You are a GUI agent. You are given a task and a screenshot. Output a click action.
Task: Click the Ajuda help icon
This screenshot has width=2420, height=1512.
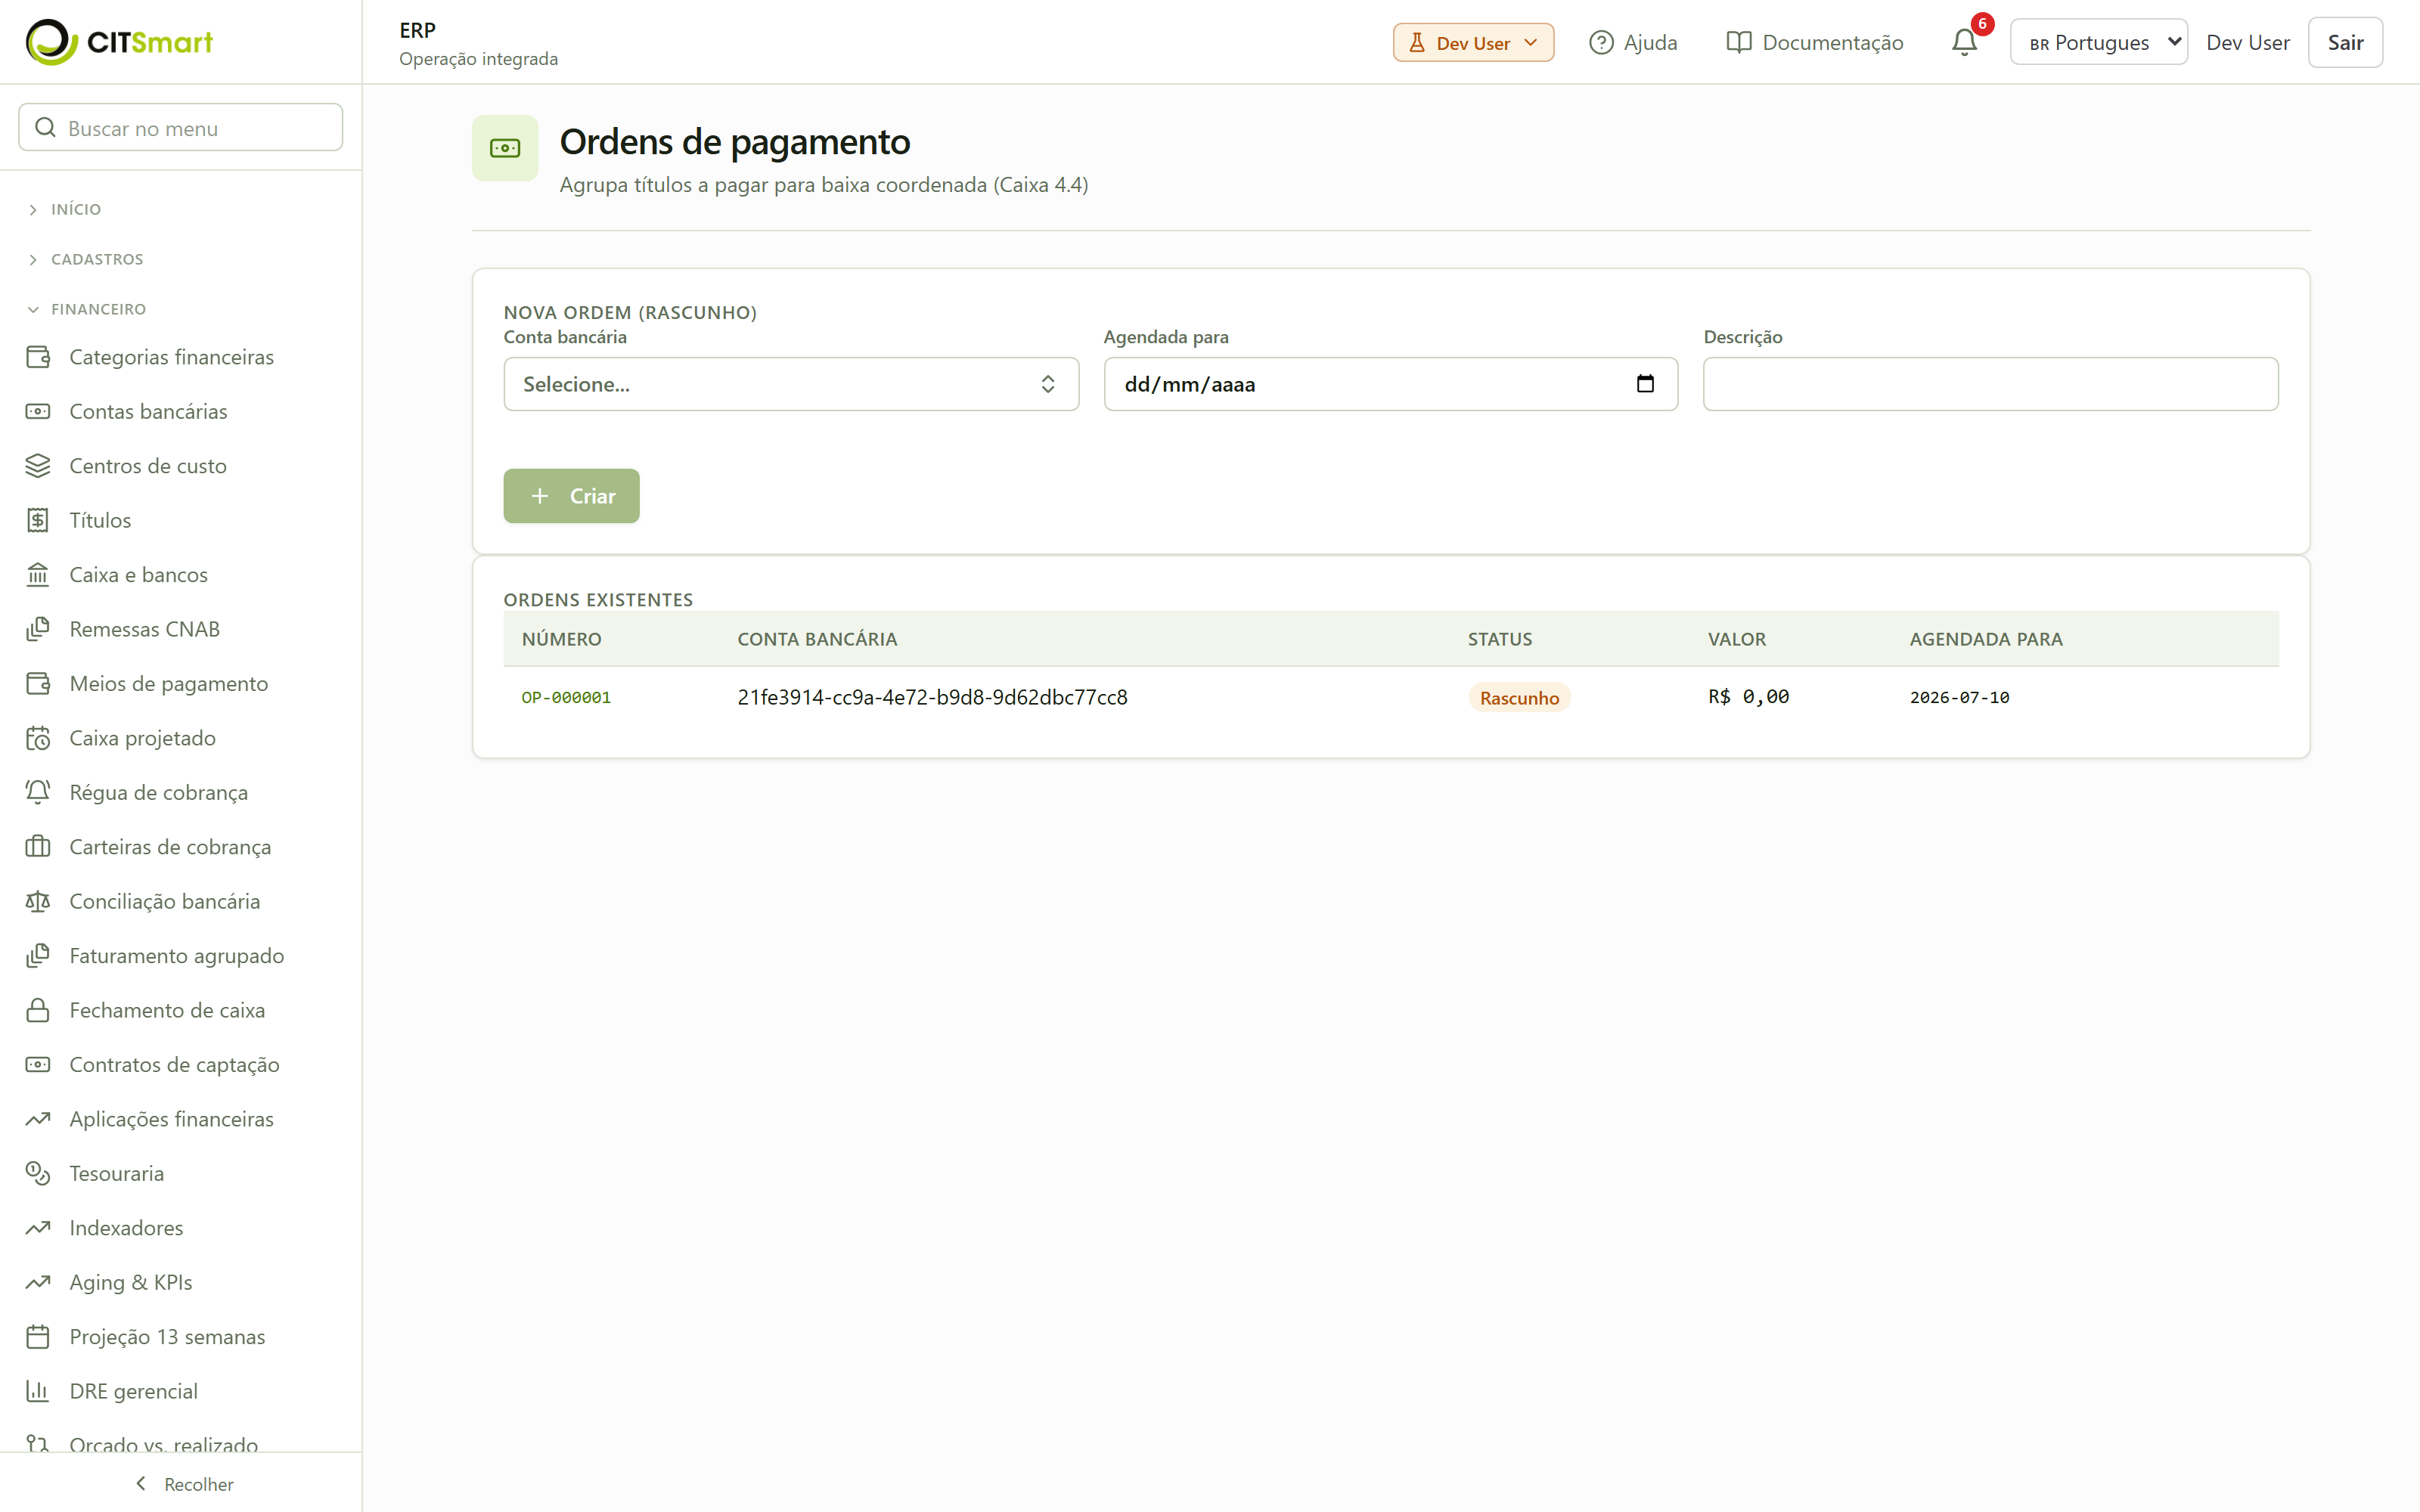pyautogui.click(x=1601, y=43)
